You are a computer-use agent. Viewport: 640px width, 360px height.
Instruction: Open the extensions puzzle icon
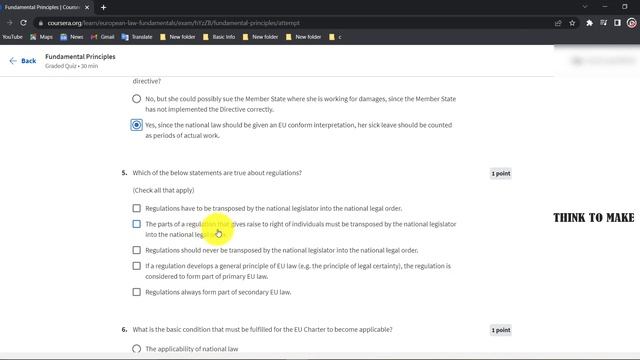(x=589, y=23)
